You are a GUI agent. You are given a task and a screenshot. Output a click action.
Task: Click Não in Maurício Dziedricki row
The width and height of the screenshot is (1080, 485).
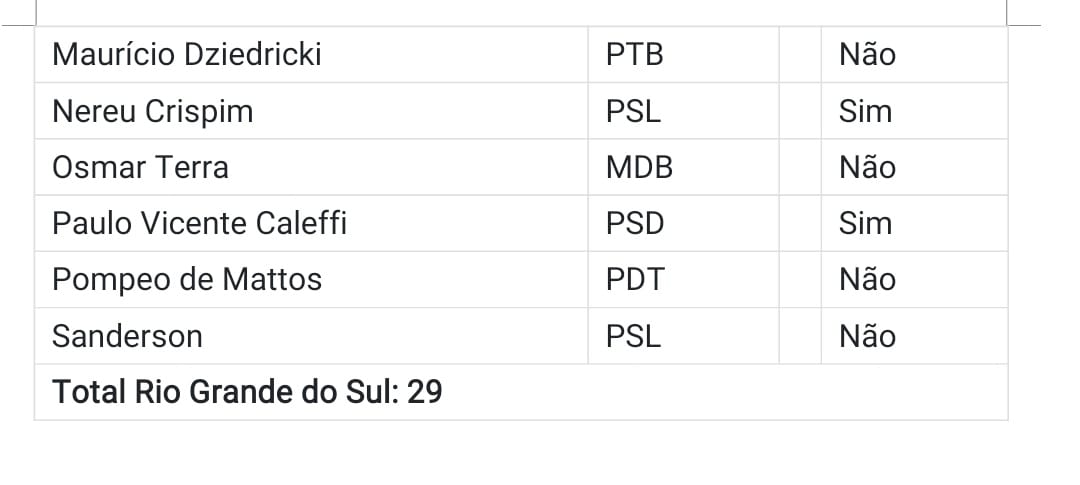pos(867,54)
